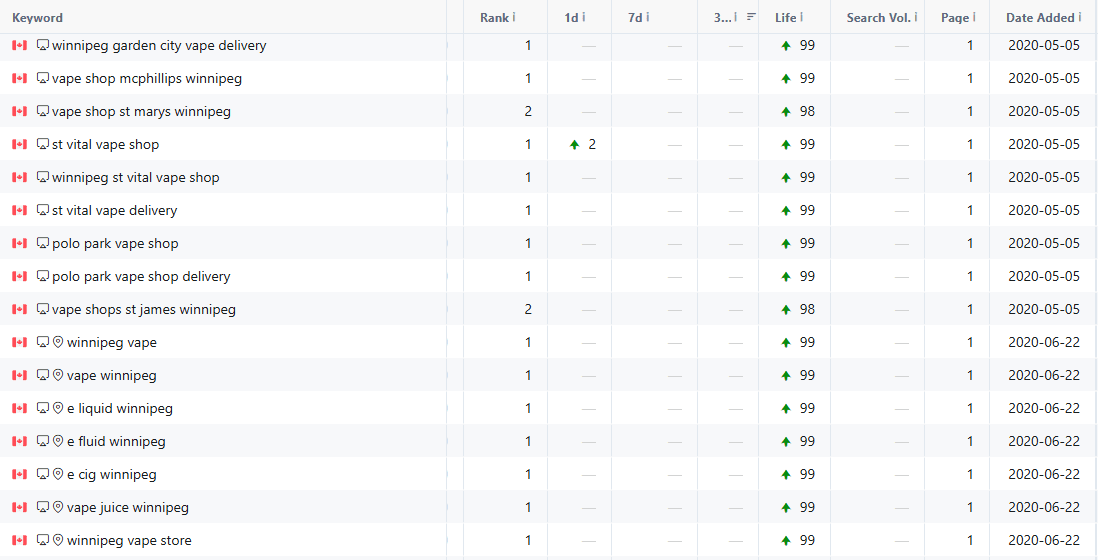Click the location pin icon for vape juice winnipeg
Viewport: 1098px width, 560px height.
58,507
